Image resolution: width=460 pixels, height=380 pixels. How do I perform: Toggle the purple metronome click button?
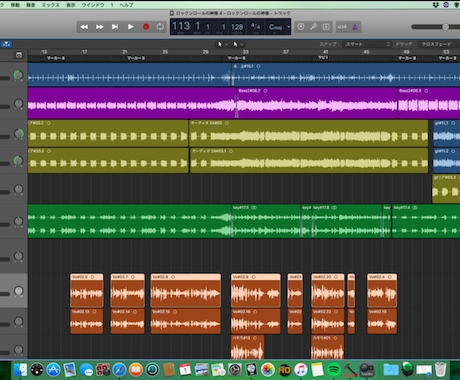pyautogui.click(x=355, y=27)
